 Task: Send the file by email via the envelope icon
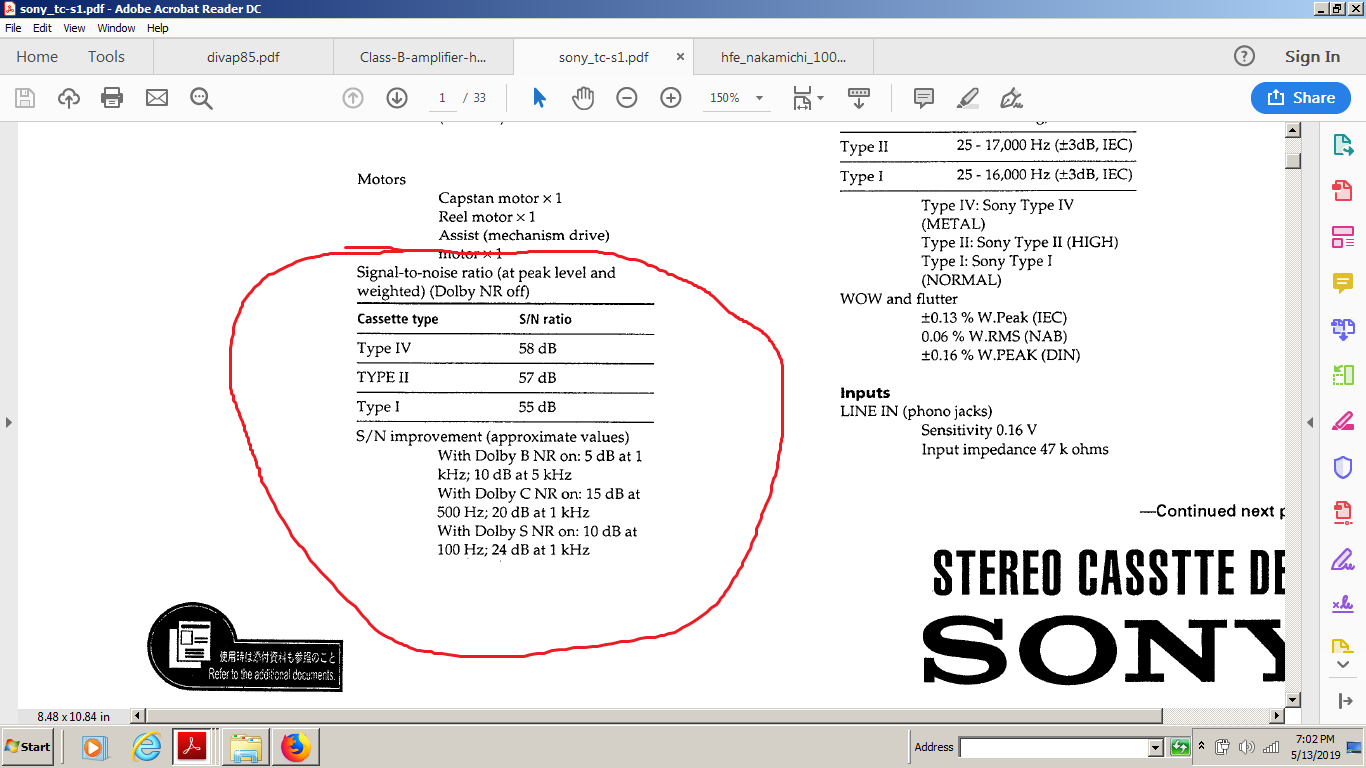(157, 98)
